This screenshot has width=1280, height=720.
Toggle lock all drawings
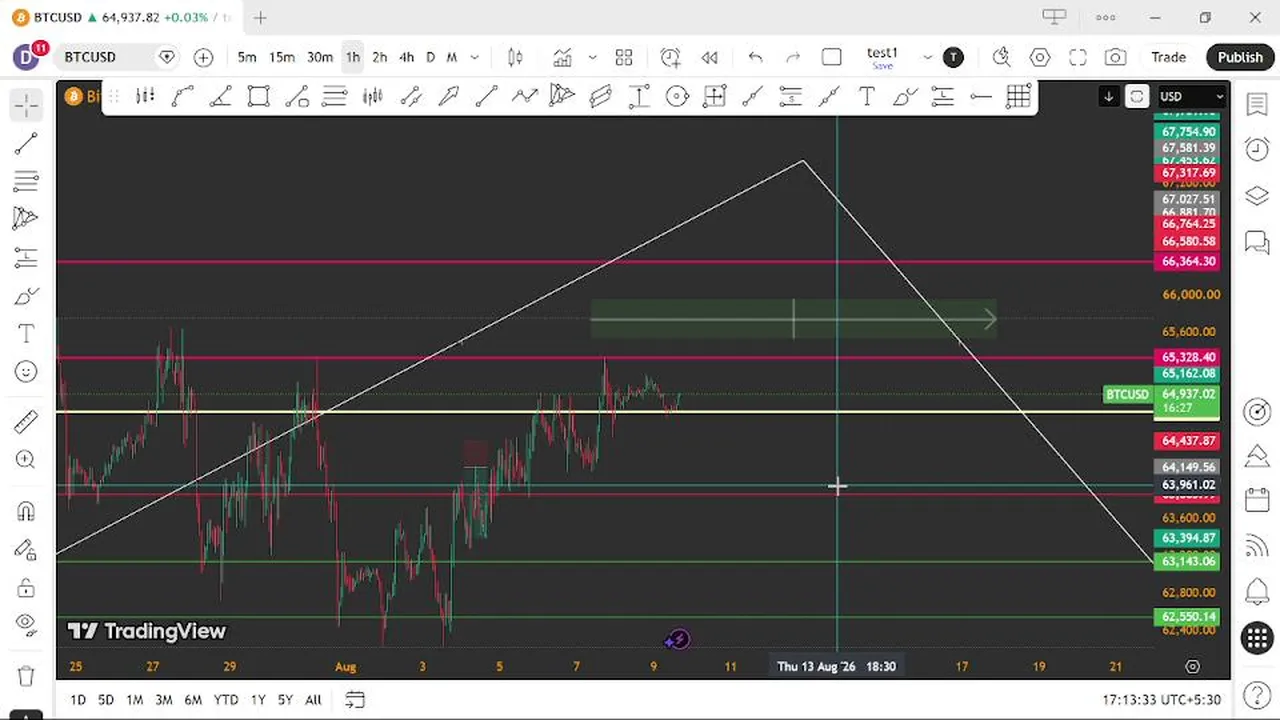26,587
